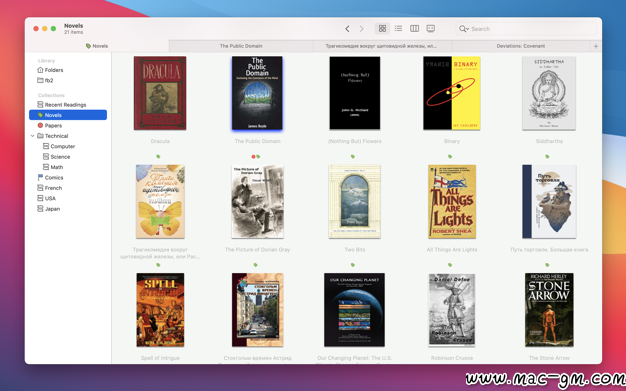This screenshot has width=626, height=391.
Task: Select the Binary book cover
Action: 452,93
